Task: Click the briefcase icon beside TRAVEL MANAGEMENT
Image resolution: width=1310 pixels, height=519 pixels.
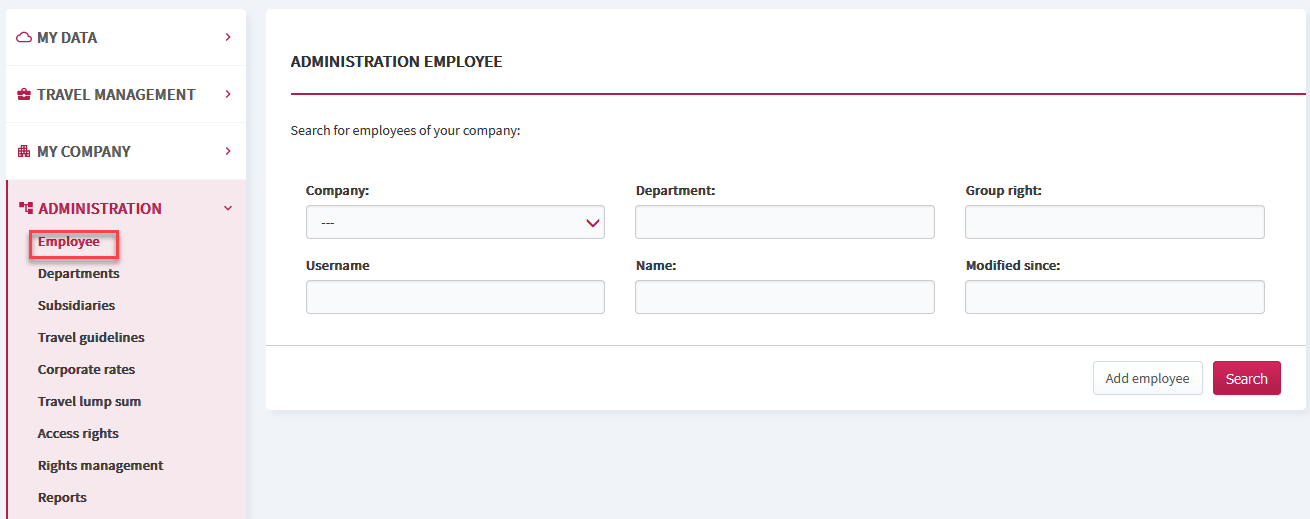Action: [25, 94]
